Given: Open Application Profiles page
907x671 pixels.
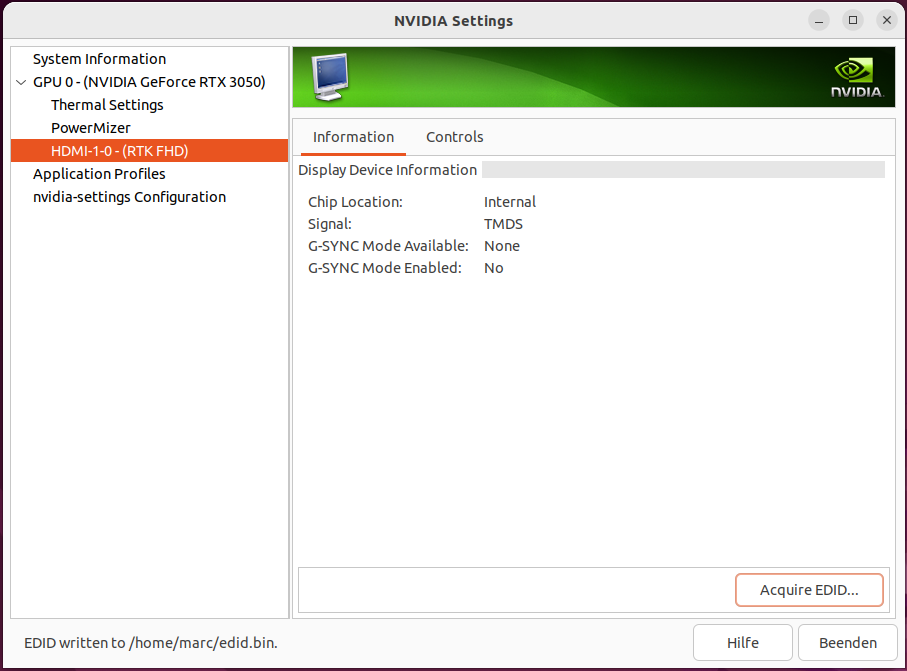Looking at the screenshot, I should click(99, 174).
